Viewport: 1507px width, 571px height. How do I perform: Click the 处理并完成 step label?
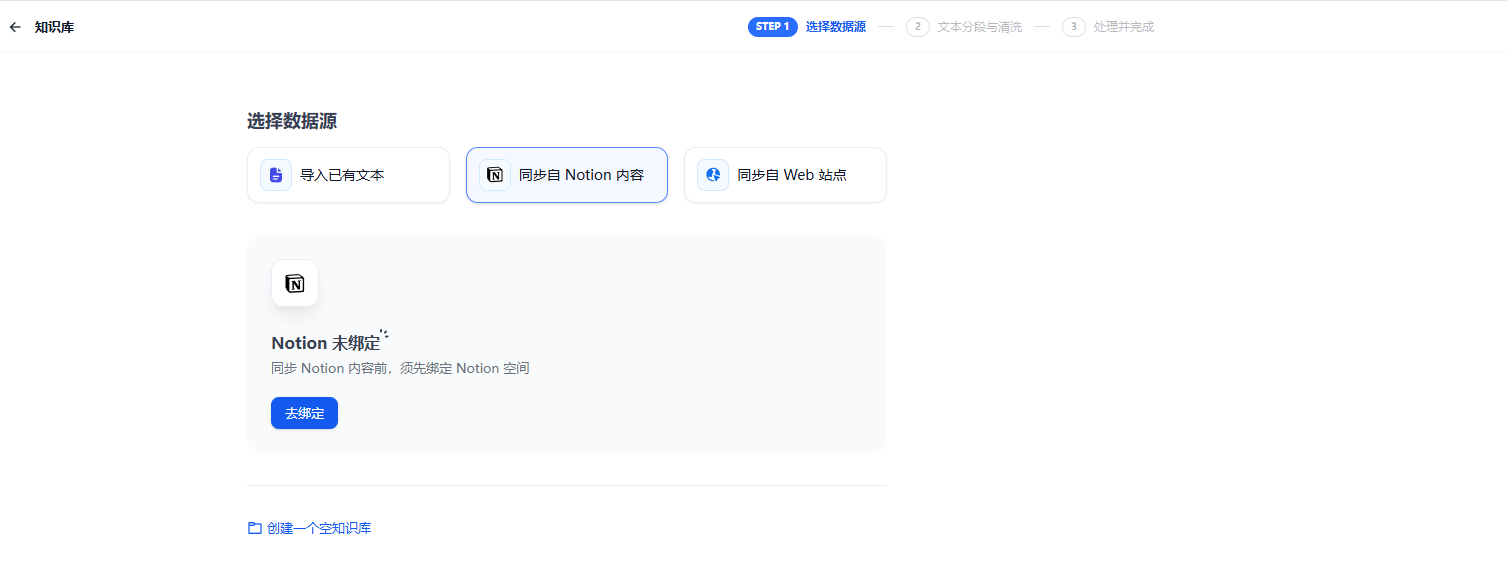pos(1124,27)
